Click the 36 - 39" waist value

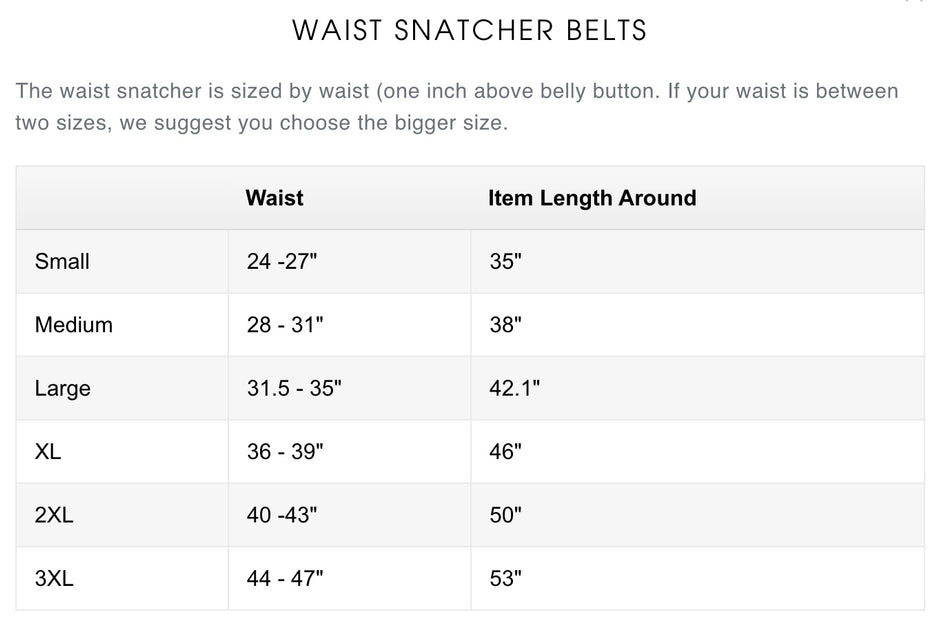pos(285,452)
